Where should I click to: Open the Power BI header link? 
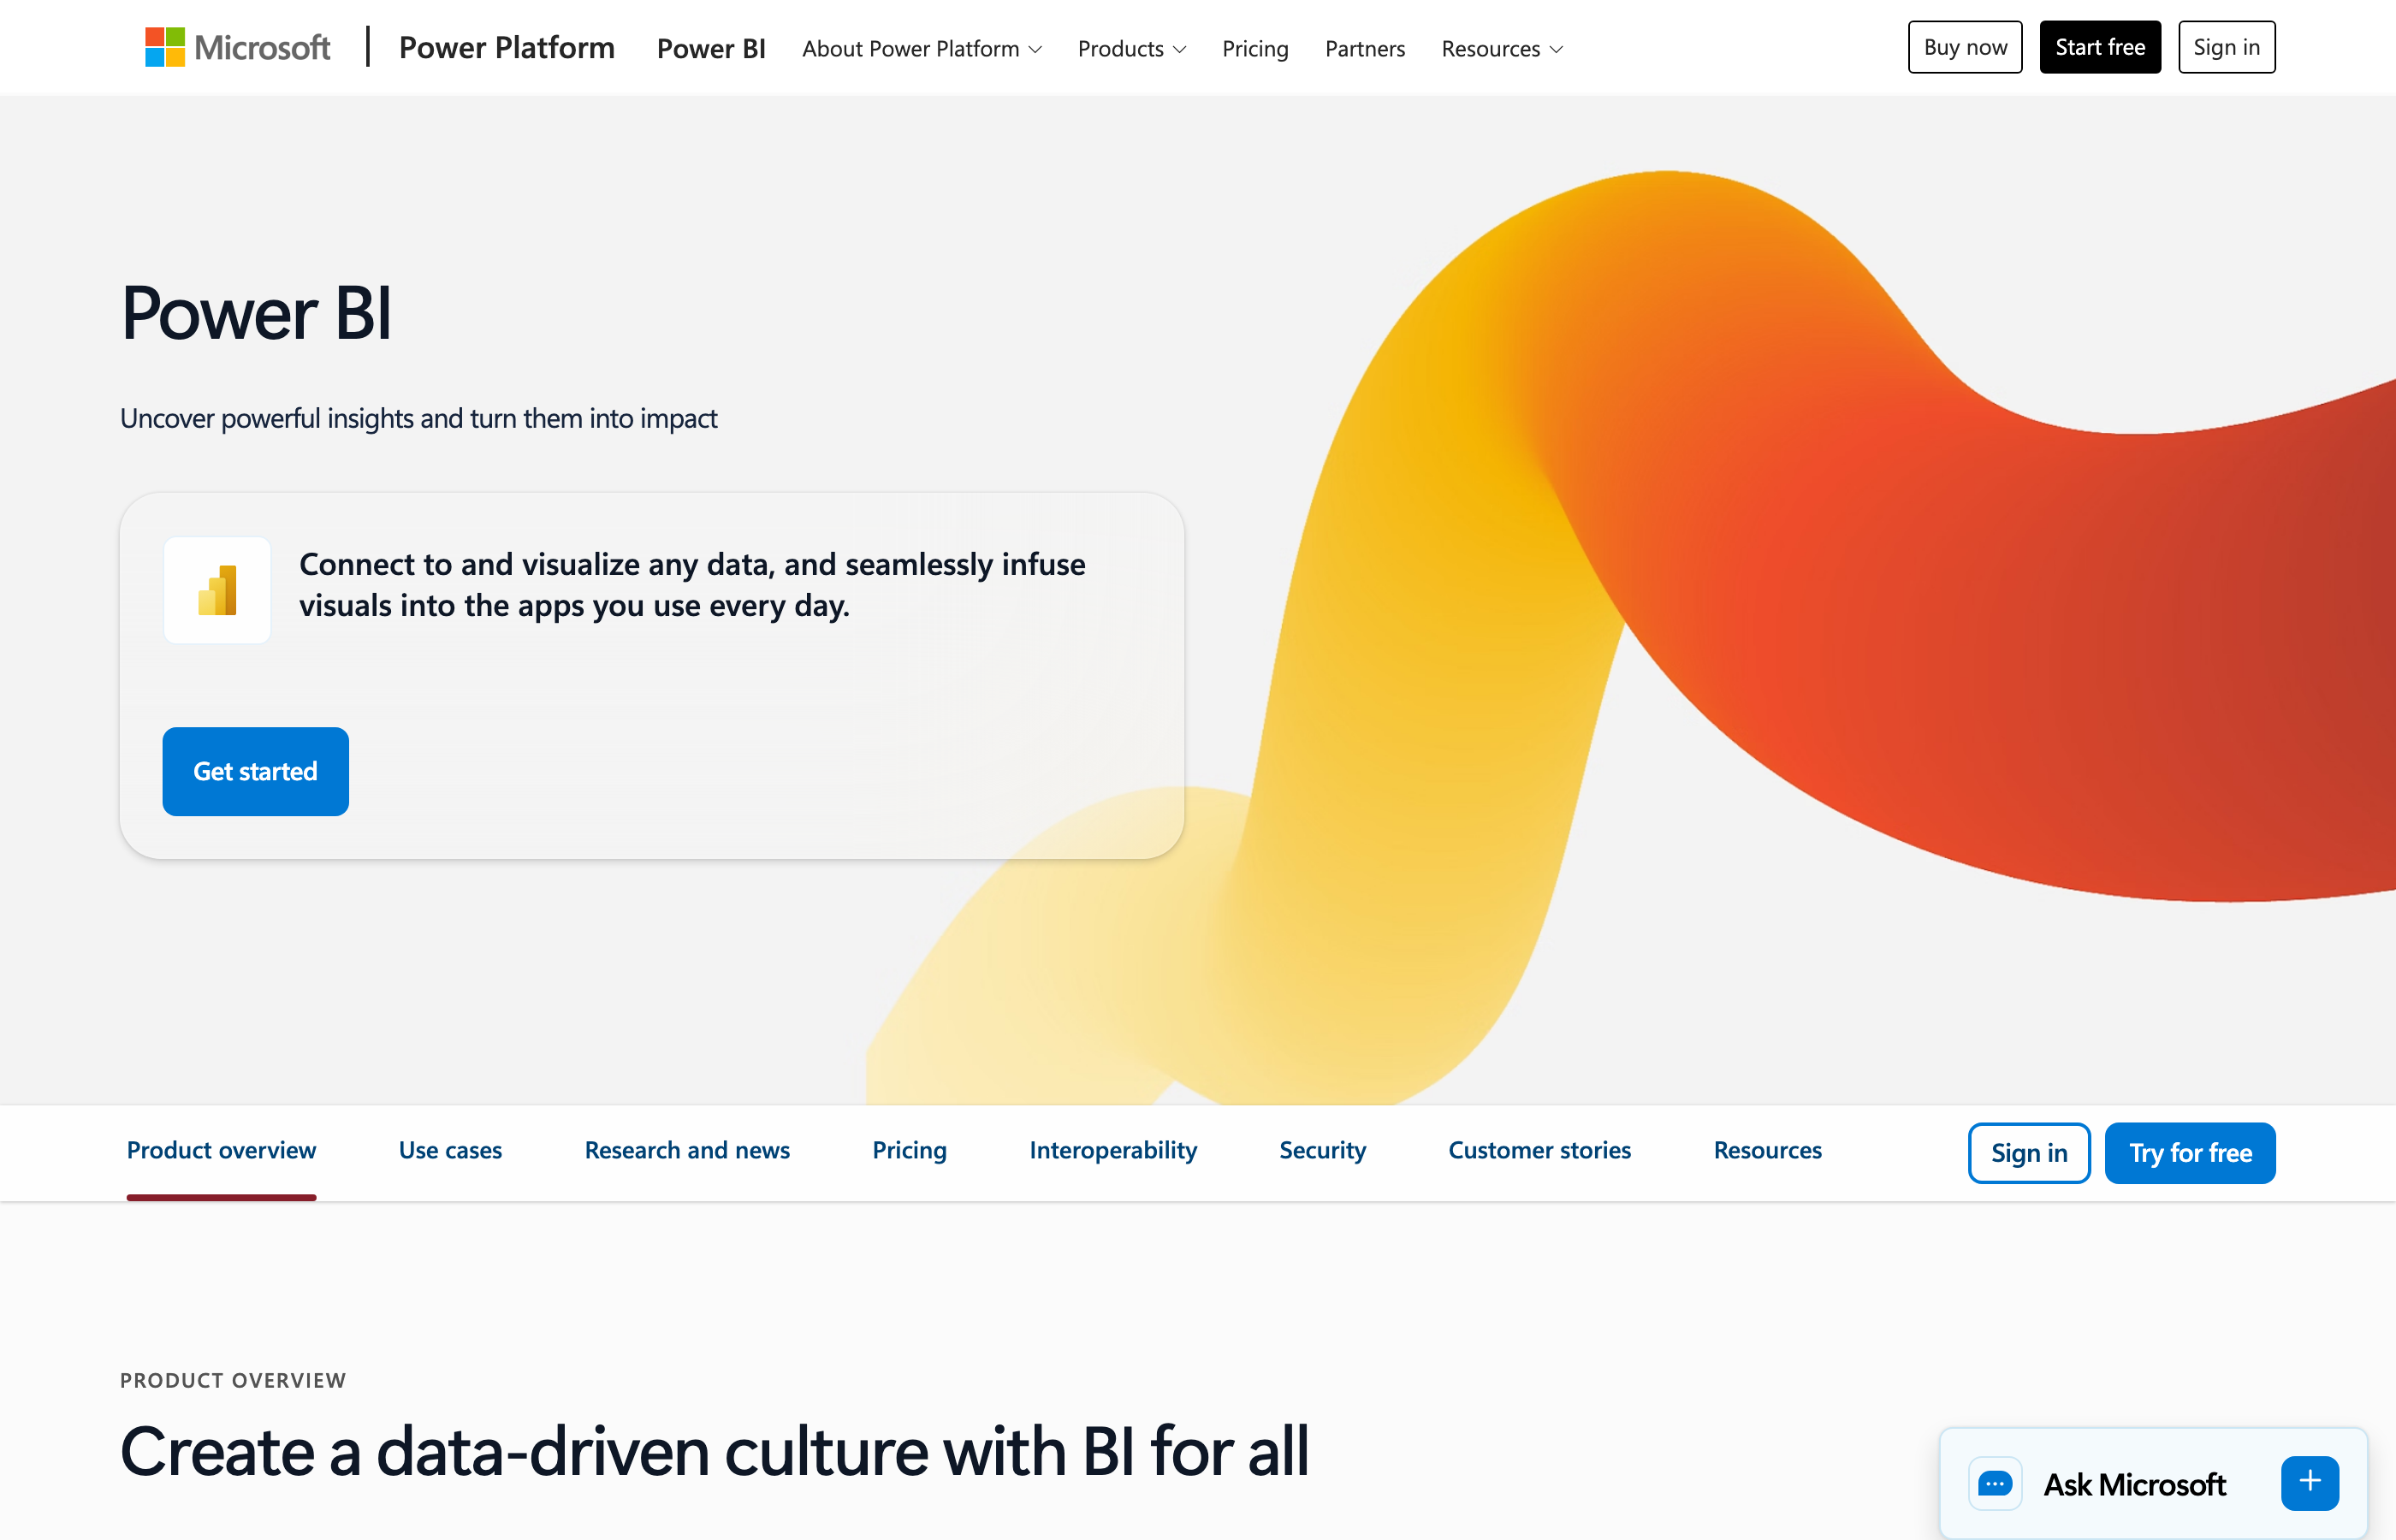click(x=711, y=48)
